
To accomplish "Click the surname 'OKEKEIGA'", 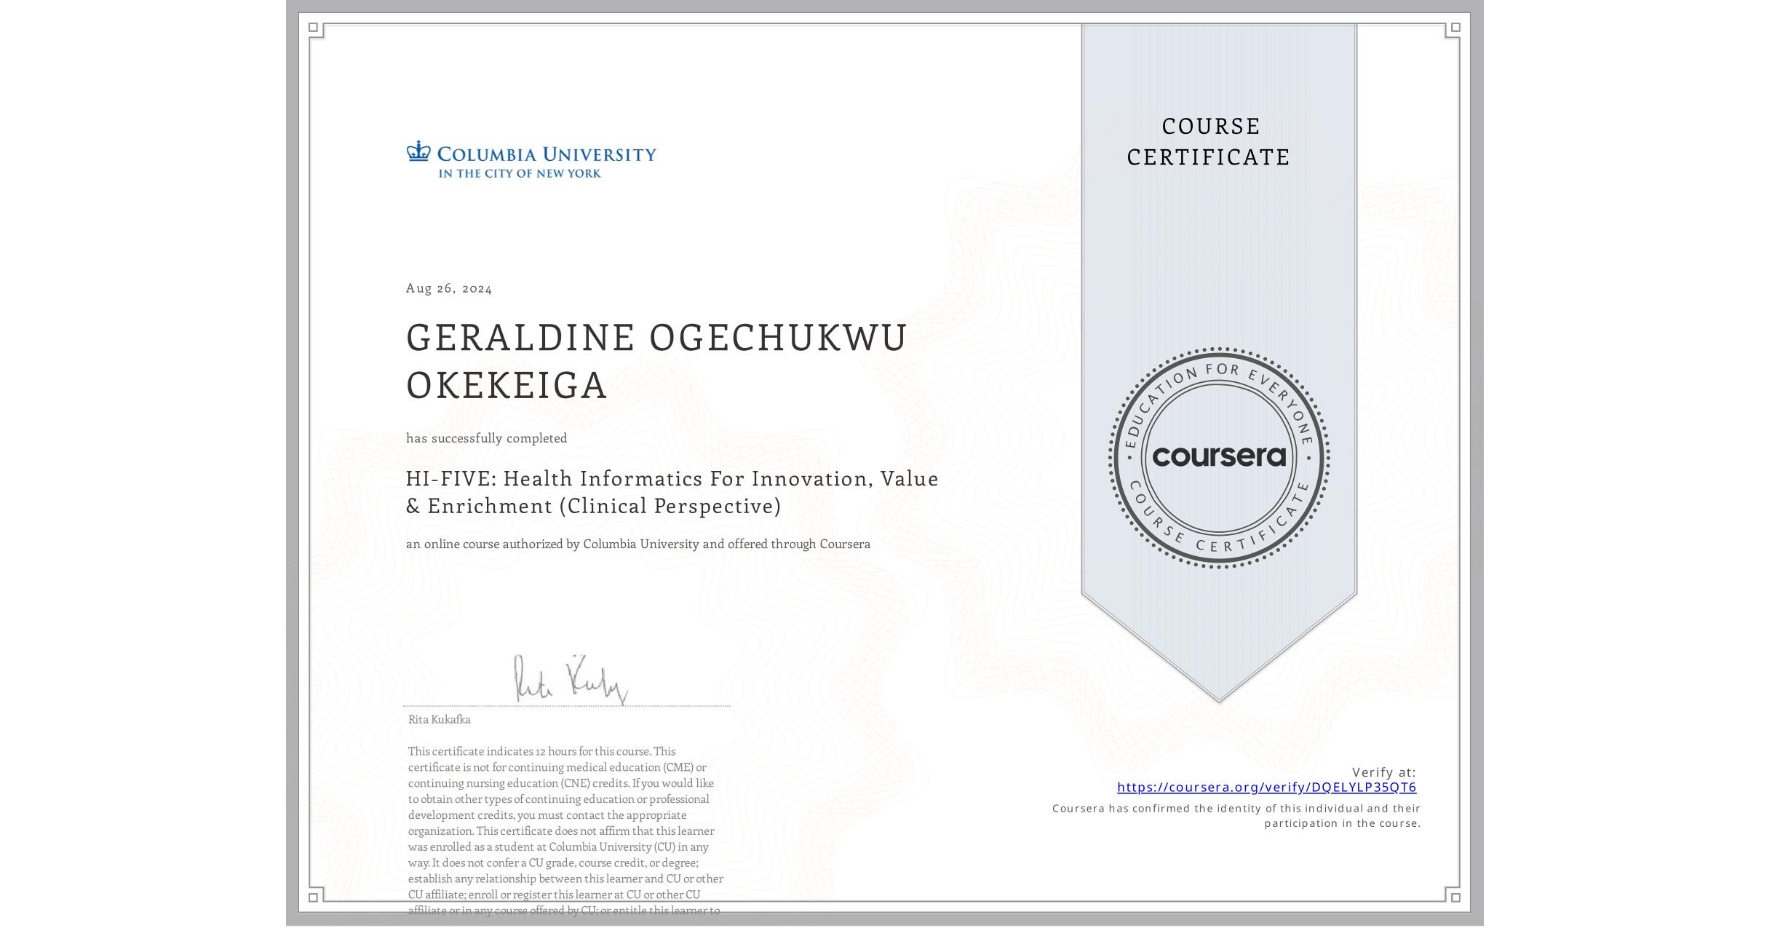I will coord(507,385).
